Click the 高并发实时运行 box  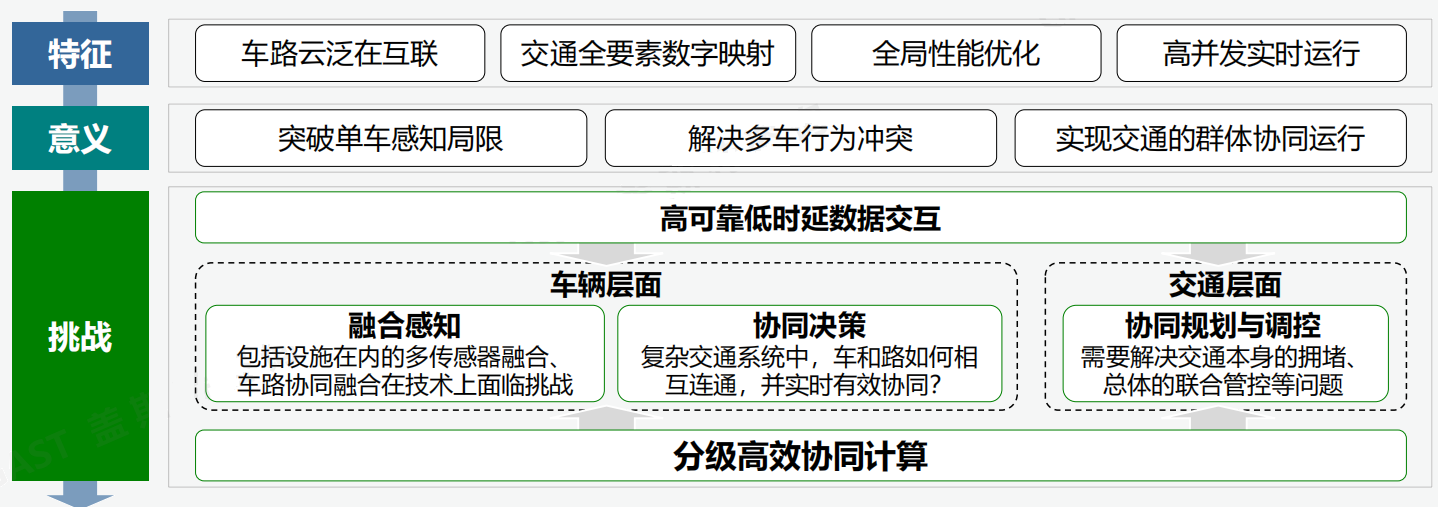click(1261, 53)
